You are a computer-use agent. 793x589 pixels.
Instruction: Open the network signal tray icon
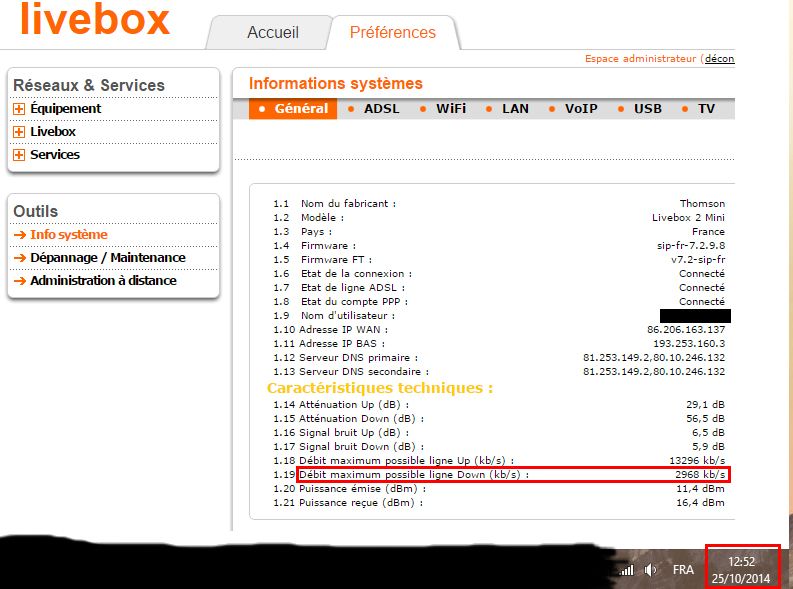[x=627, y=570]
